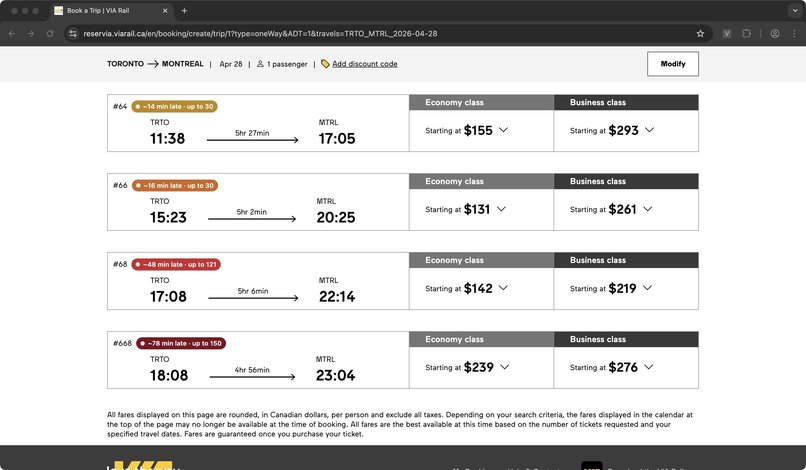Screen dimensions: 806x470
Task: Open the profile avatar icon
Action: pos(775,33)
